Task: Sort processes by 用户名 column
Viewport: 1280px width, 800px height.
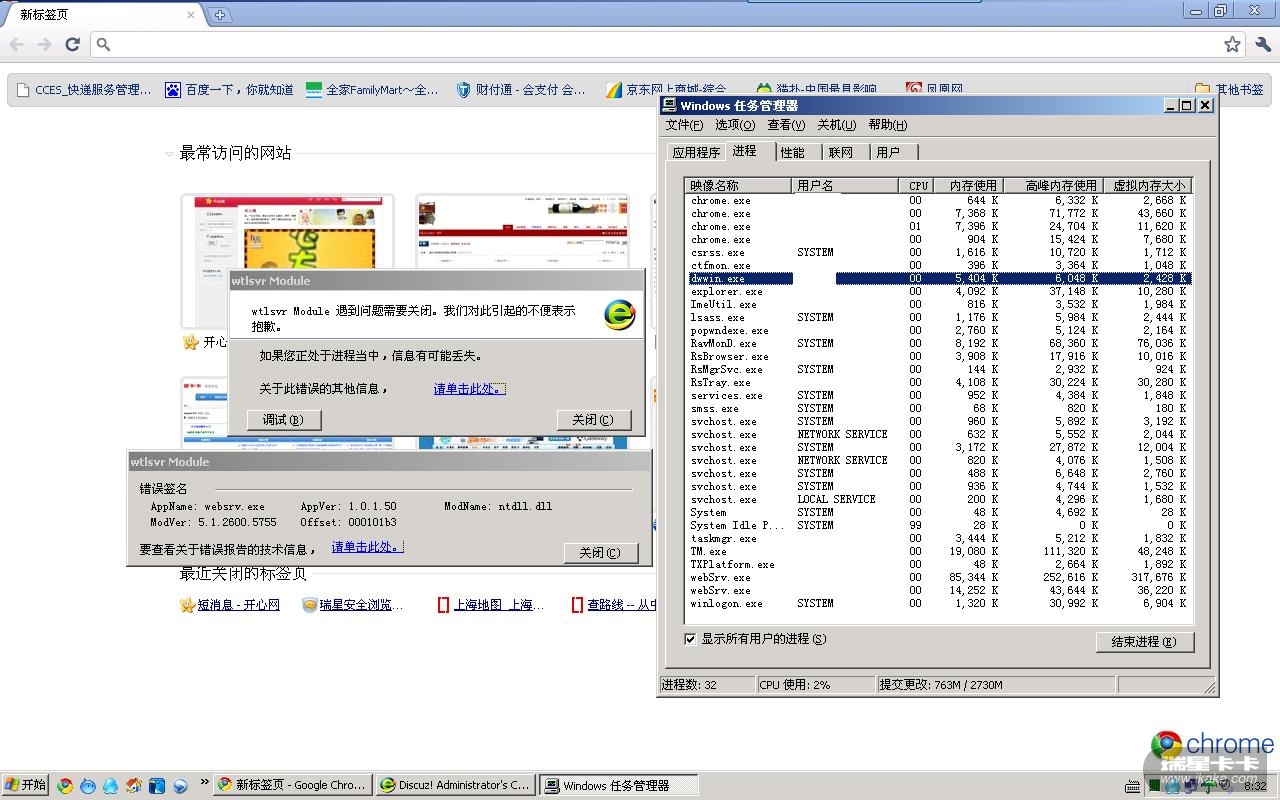Action: pos(846,185)
